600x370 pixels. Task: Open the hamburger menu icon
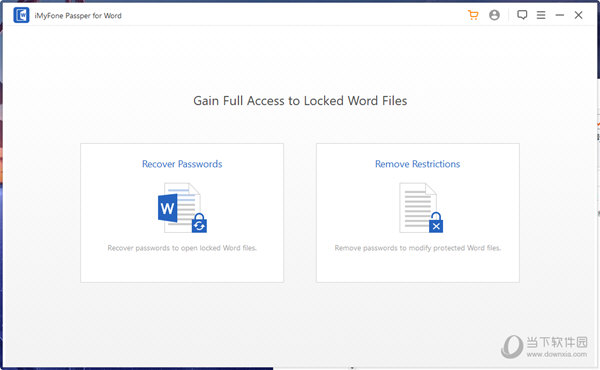tap(541, 15)
